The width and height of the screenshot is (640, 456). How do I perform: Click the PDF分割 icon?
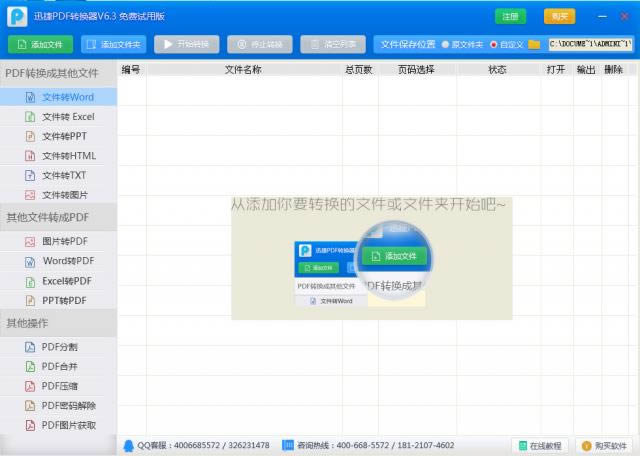[30, 347]
